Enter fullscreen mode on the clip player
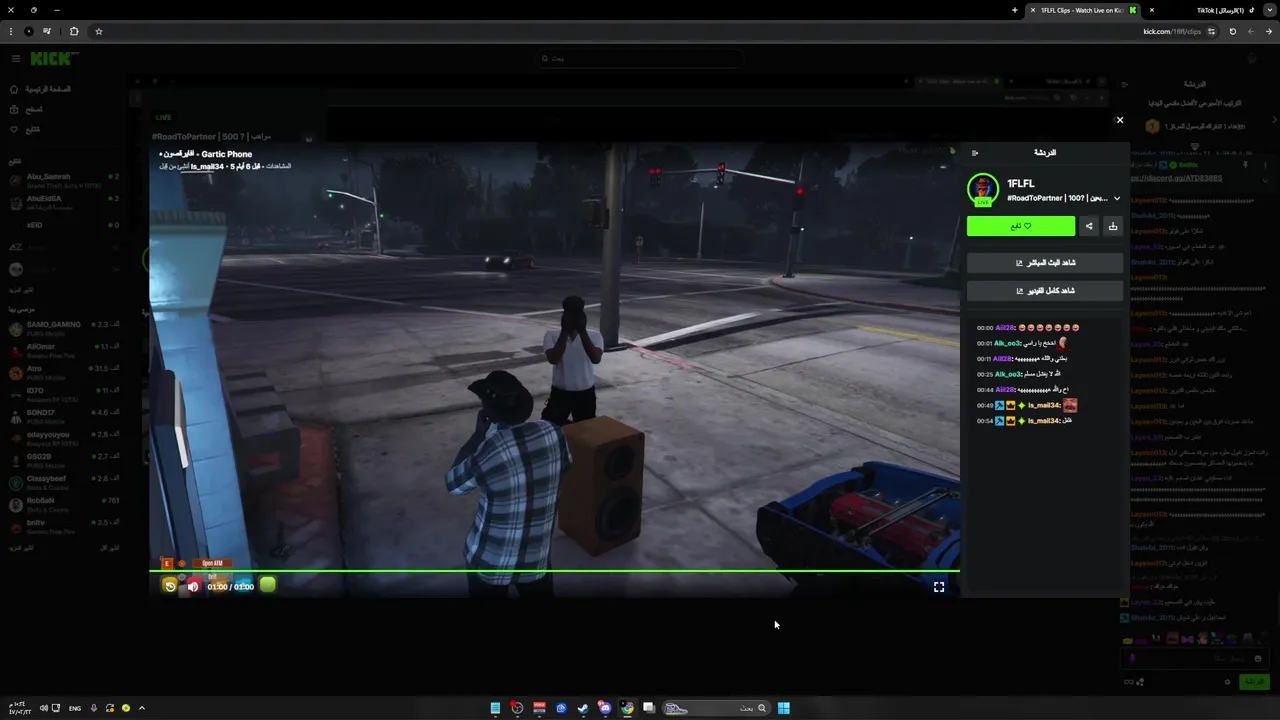Screen dimensions: 1280x720 coord(939,587)
